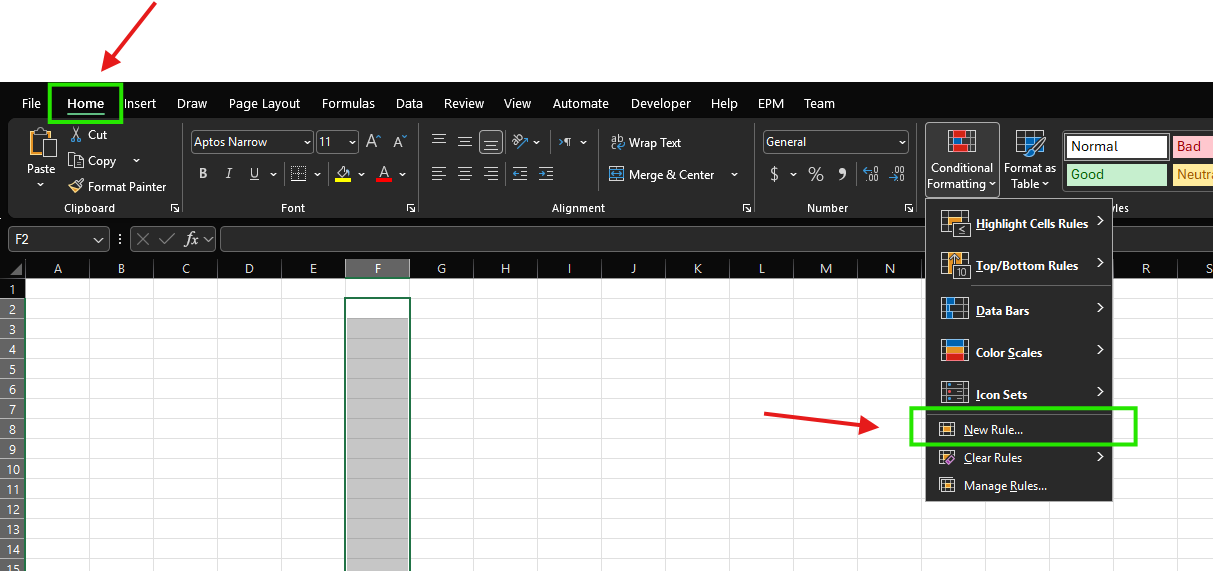Image resolution: width=1213 pixels, height=571 pixels.
Task: Middle align the cell contents
Action: (464, 142)
